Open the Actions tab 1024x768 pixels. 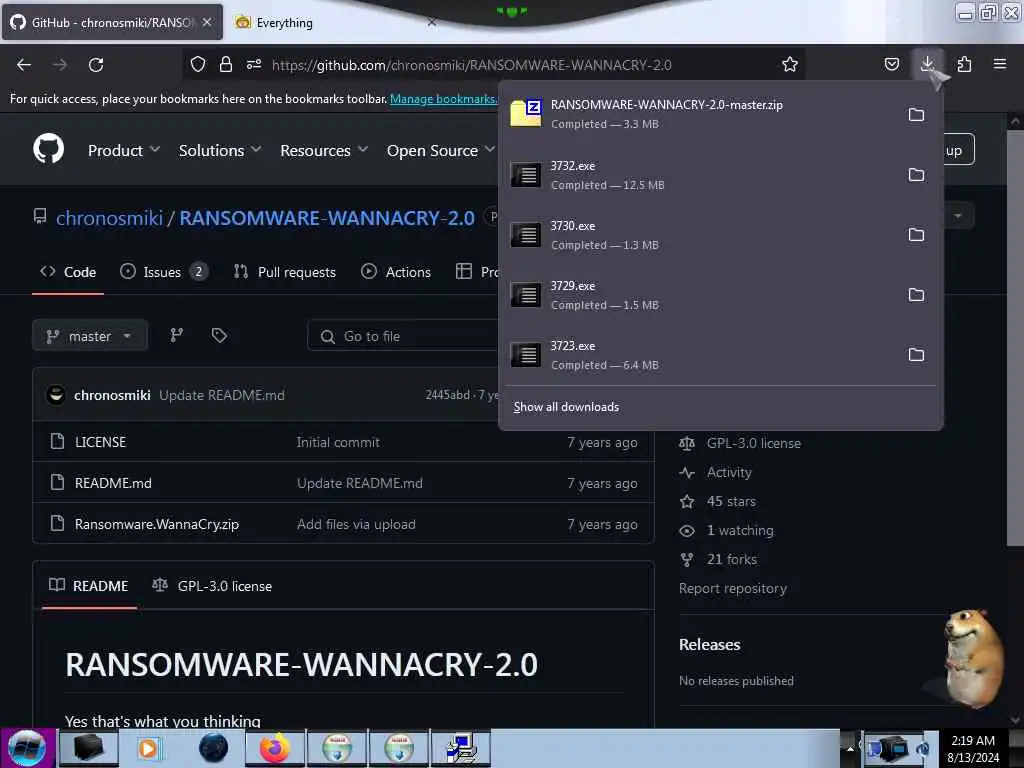point(396,272)
